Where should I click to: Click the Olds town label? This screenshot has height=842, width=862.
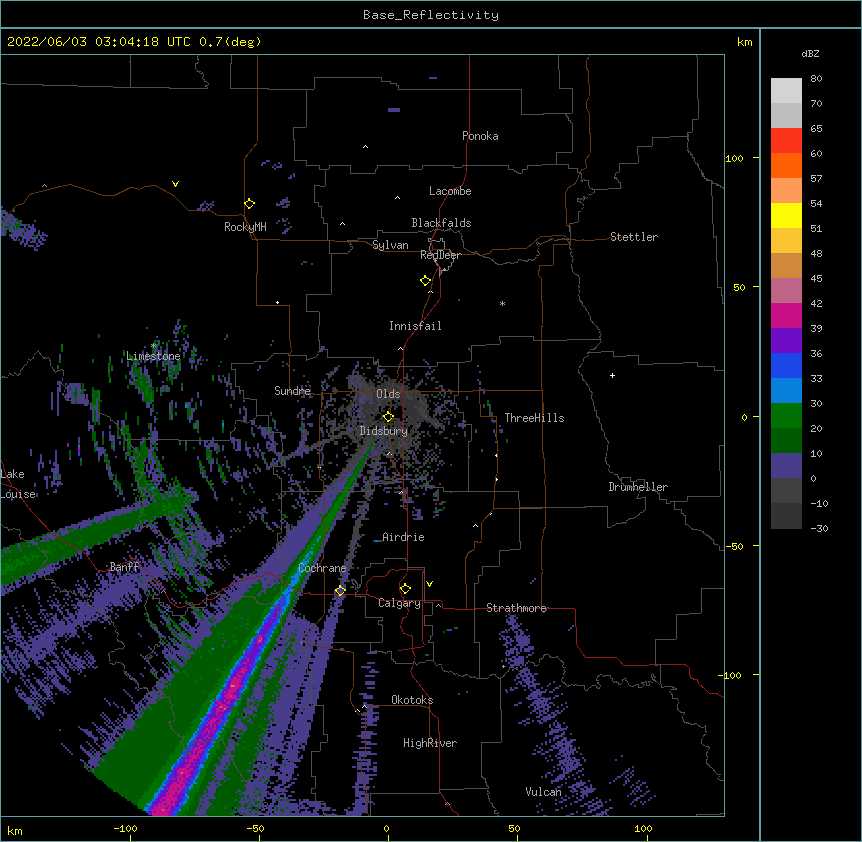(388, 394)
